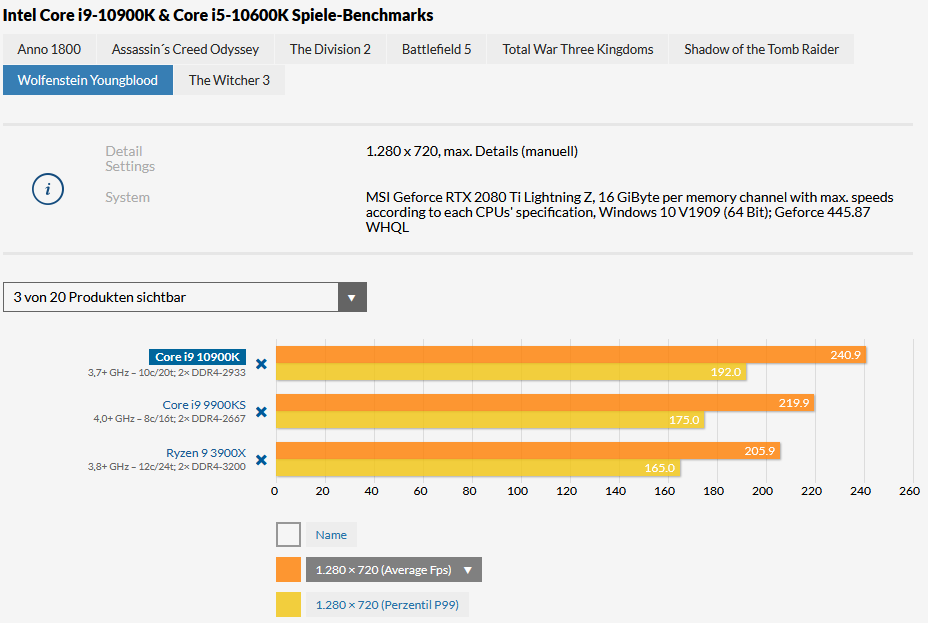932x623 pixels.
Task: Click the 'System' label
Action: point(127,197)
